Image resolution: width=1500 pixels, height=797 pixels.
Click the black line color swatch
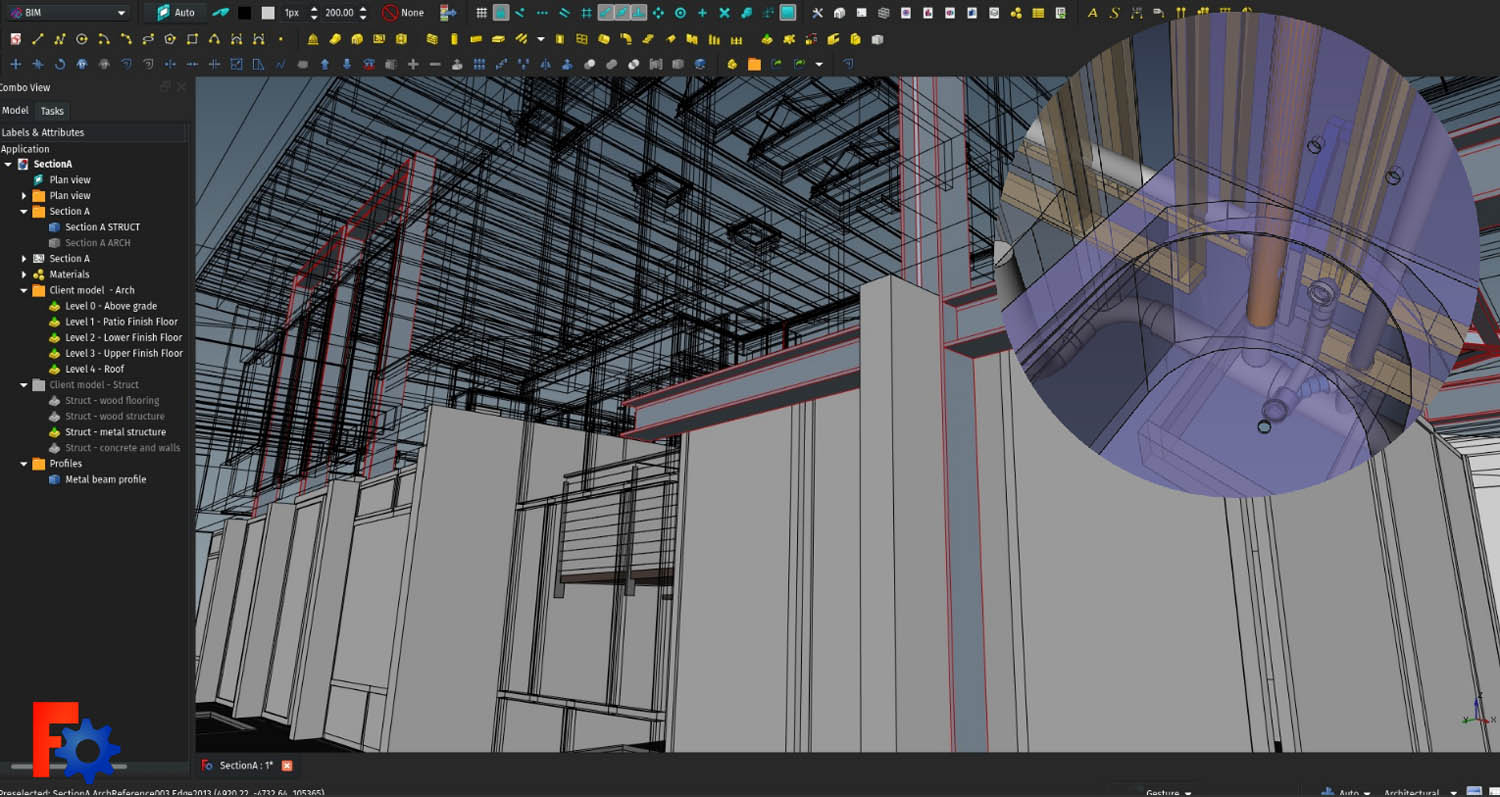click(x=245, y=13)
